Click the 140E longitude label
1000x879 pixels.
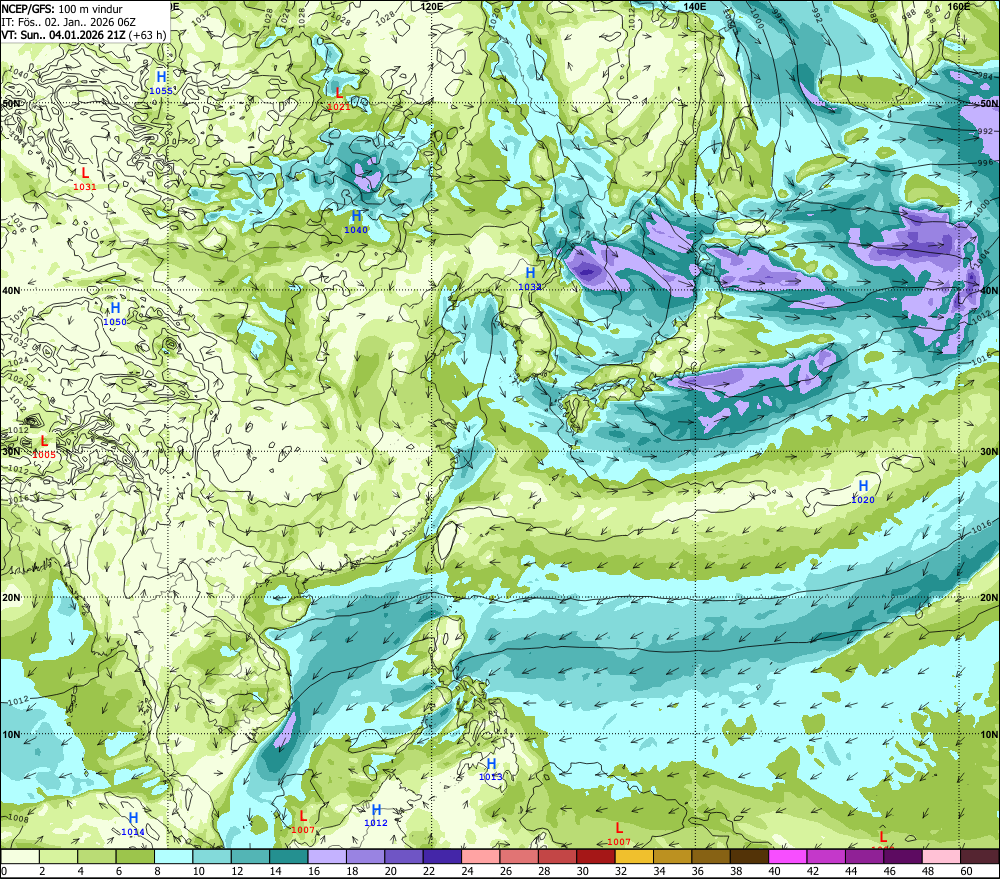(695, 6)
